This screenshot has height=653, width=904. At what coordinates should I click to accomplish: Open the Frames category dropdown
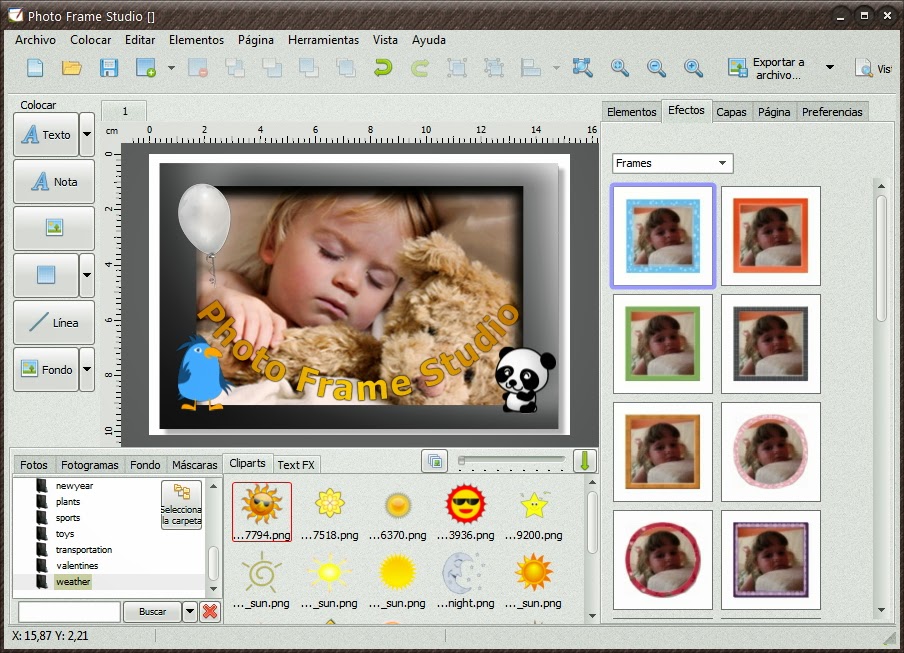pyautogui.click(x=671, y=162)
